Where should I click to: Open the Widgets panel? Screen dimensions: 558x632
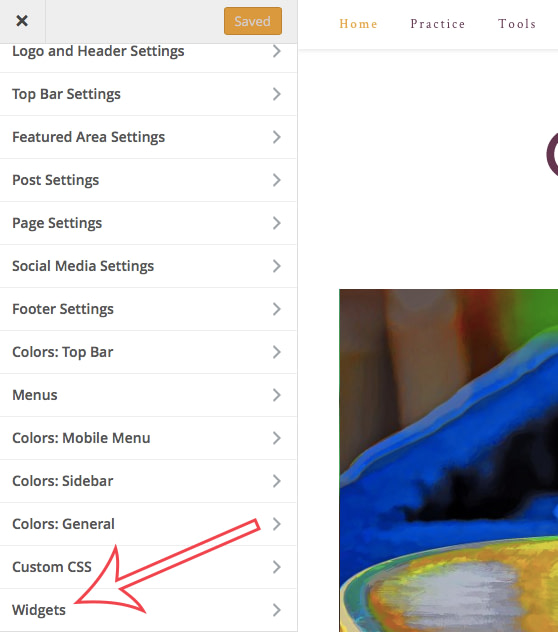click(148, 610)
